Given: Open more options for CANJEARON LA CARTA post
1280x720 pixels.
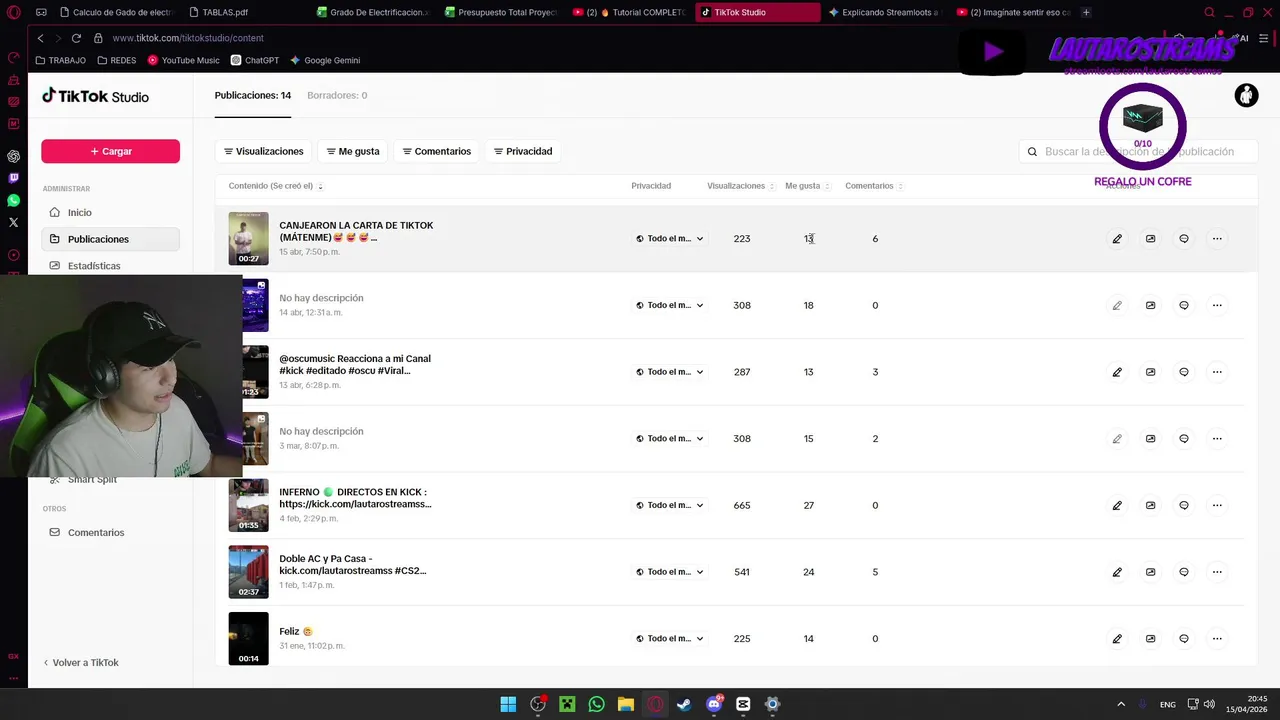Looking at the screenshot, I should pyautogui.click(x=1217, y=239).
